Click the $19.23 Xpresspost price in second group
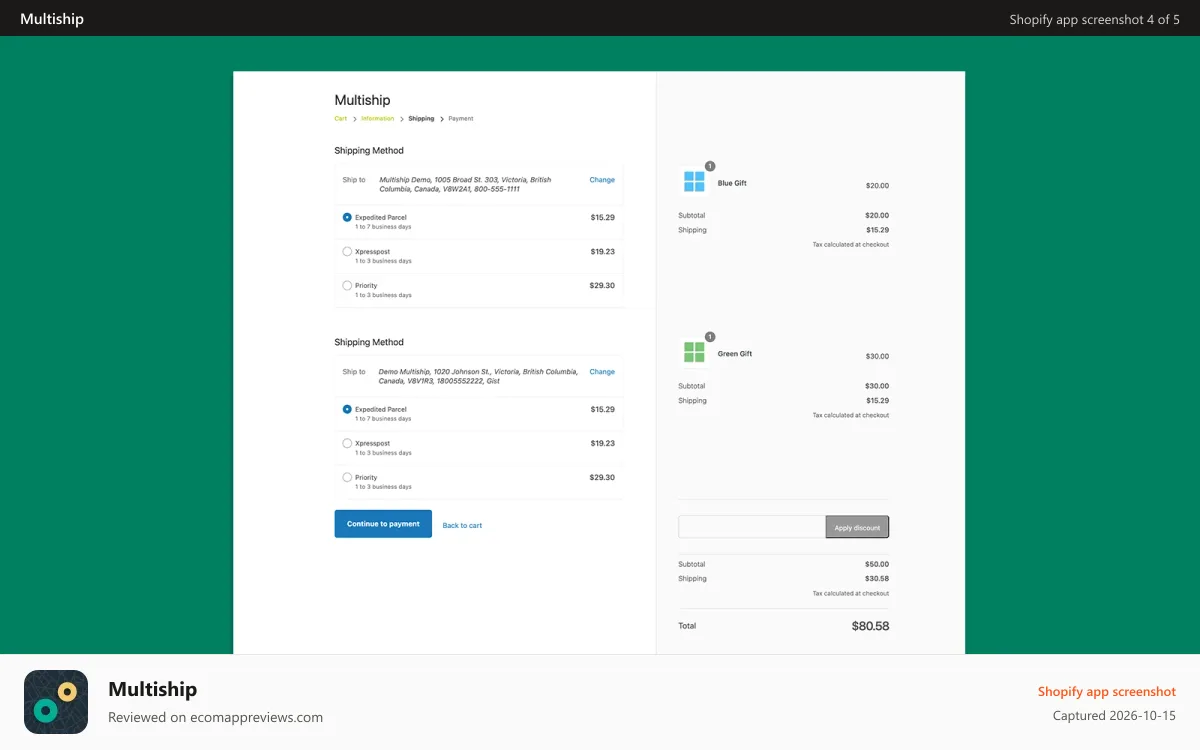The image size is (1200, 750). pyautogui.click(x=602, y=443)
